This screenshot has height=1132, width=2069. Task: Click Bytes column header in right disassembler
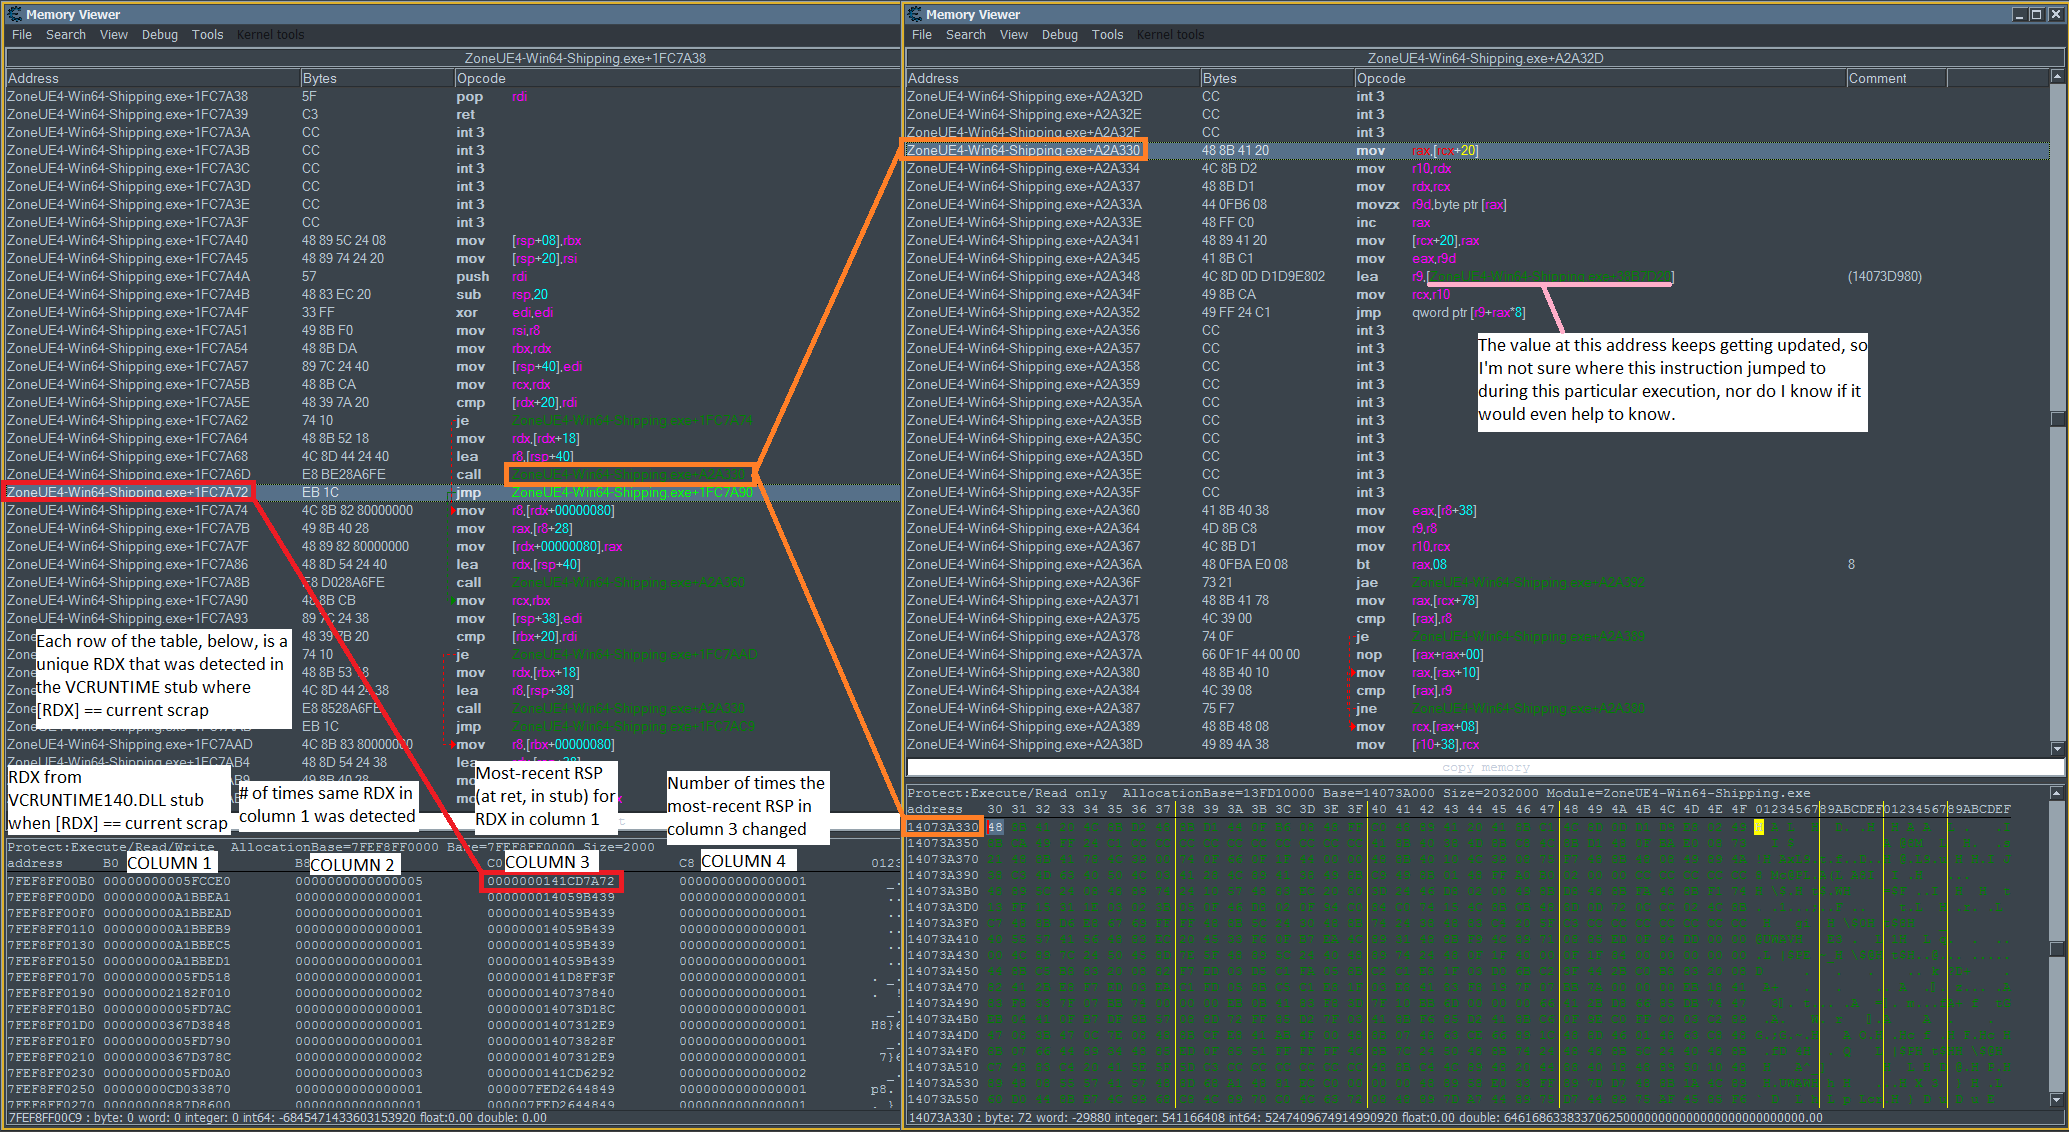[x=1277, y=78]
